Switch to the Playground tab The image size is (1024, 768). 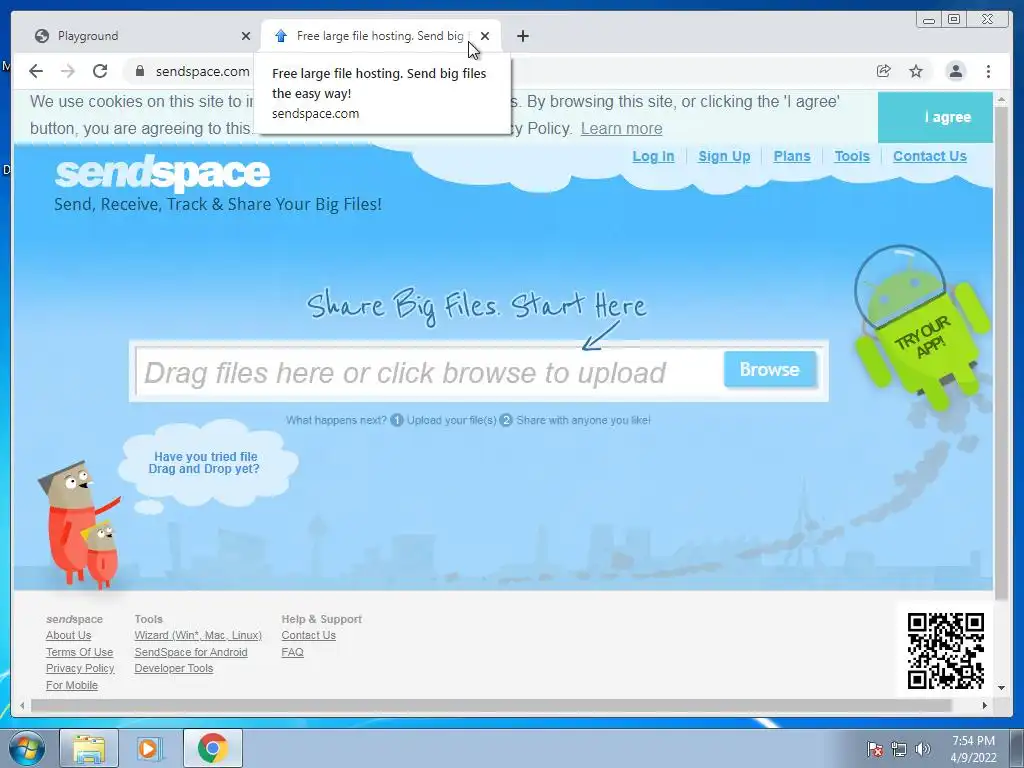[x=137, y=36]
